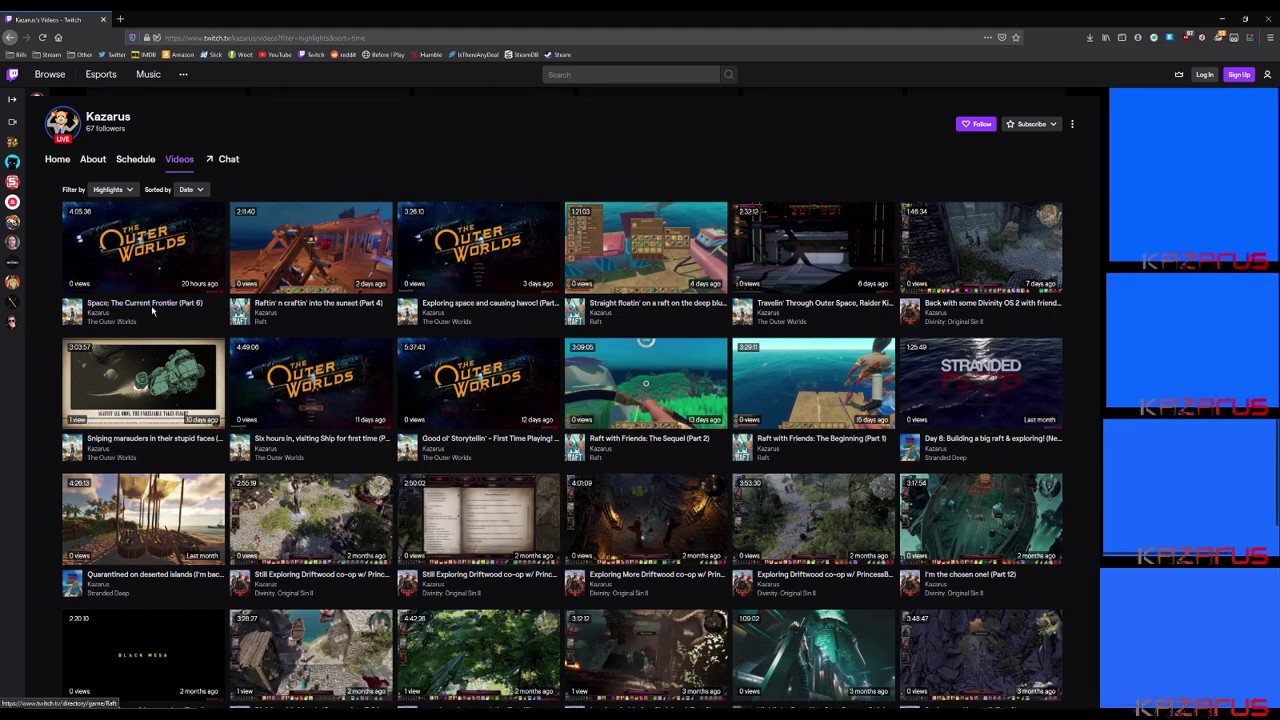Open the I'm the chosen one! (Part 12) title
The image size is (1280, 720).
[x=970, y=575]
